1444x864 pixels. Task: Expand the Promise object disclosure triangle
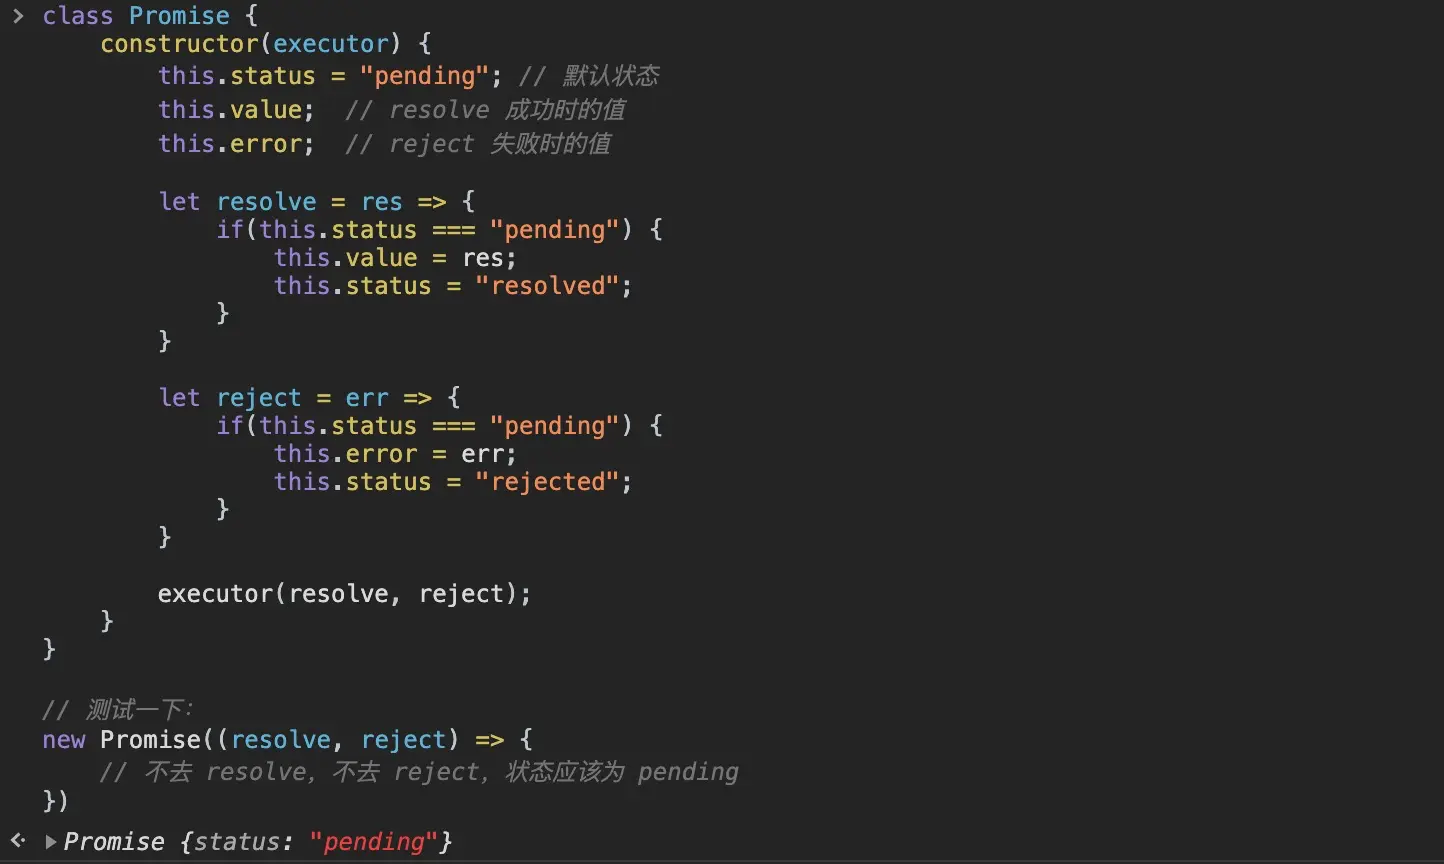(50, 842)
